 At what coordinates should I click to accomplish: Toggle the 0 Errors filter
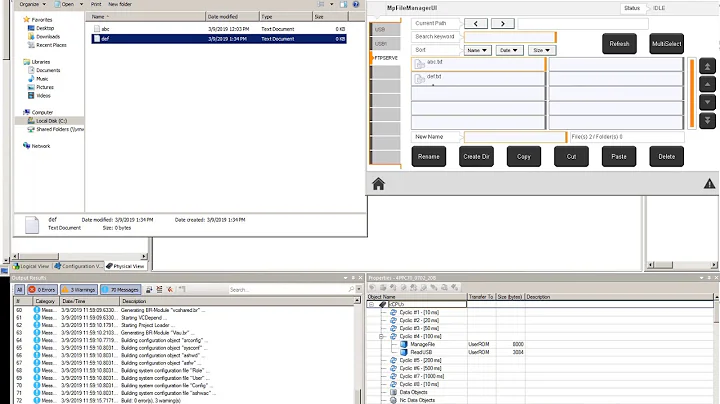click(x=42, y=290)
